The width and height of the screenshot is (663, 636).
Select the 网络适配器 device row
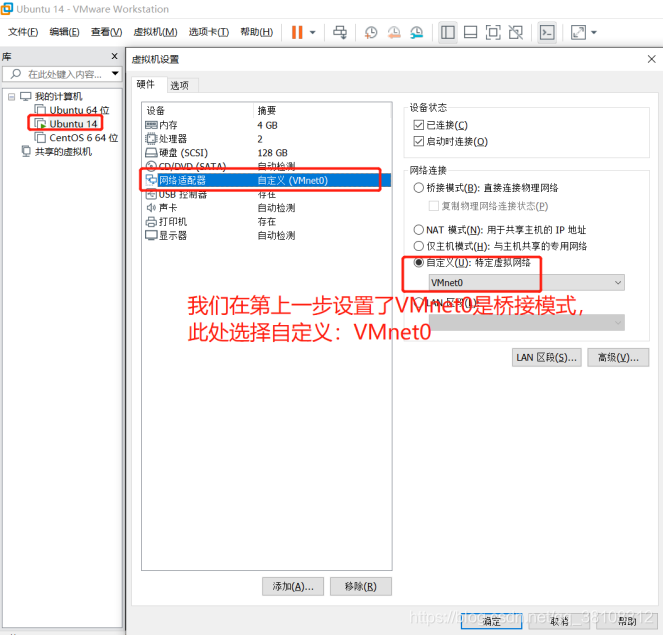[x=266, y=181]
